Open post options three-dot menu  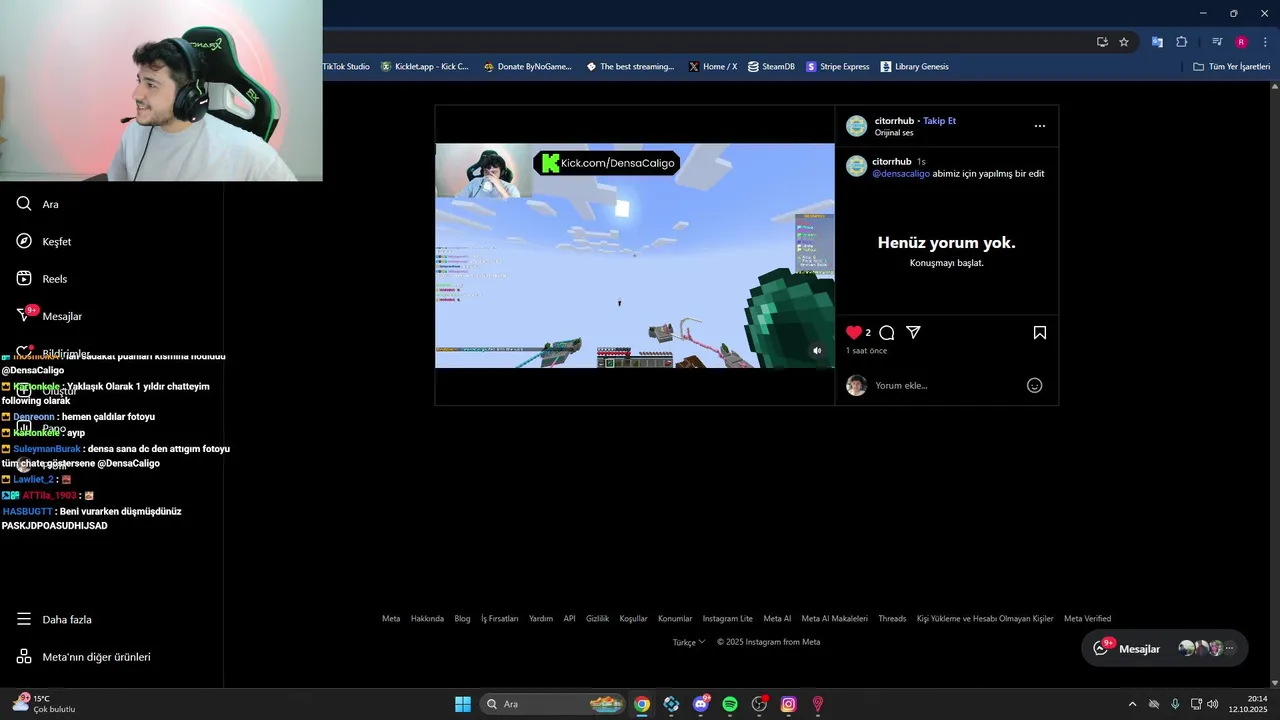1040,126
